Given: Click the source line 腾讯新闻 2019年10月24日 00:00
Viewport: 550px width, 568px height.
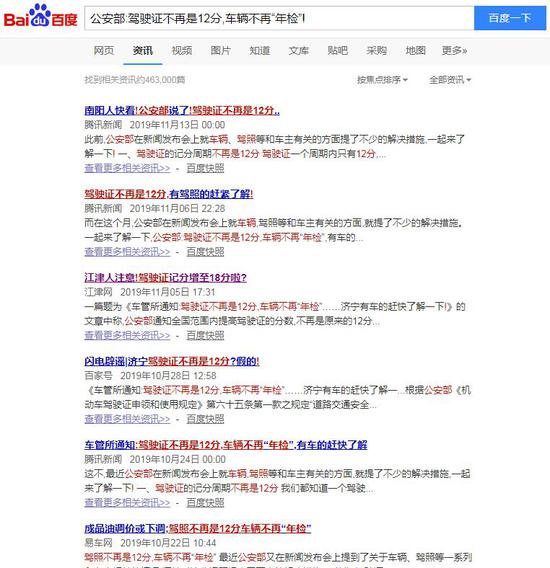Looking at the screenshot, I should point(155,460).
